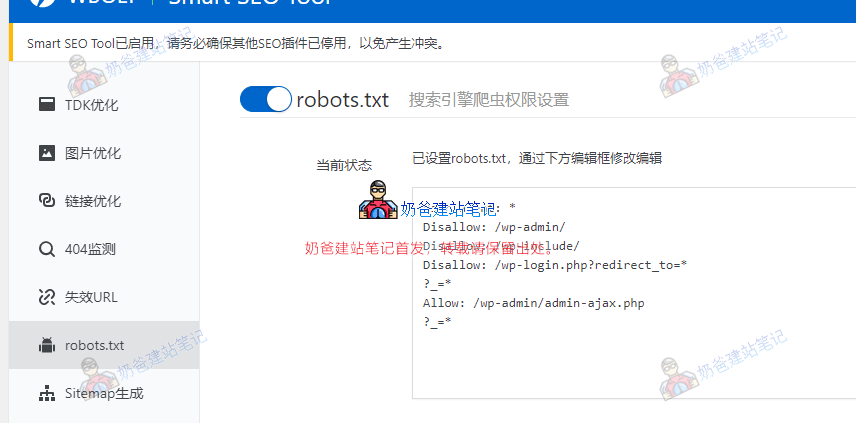Screen dimensions: 856x423
Task: Click the 失效URL broken link icon
Action: (x=46, y=297)
